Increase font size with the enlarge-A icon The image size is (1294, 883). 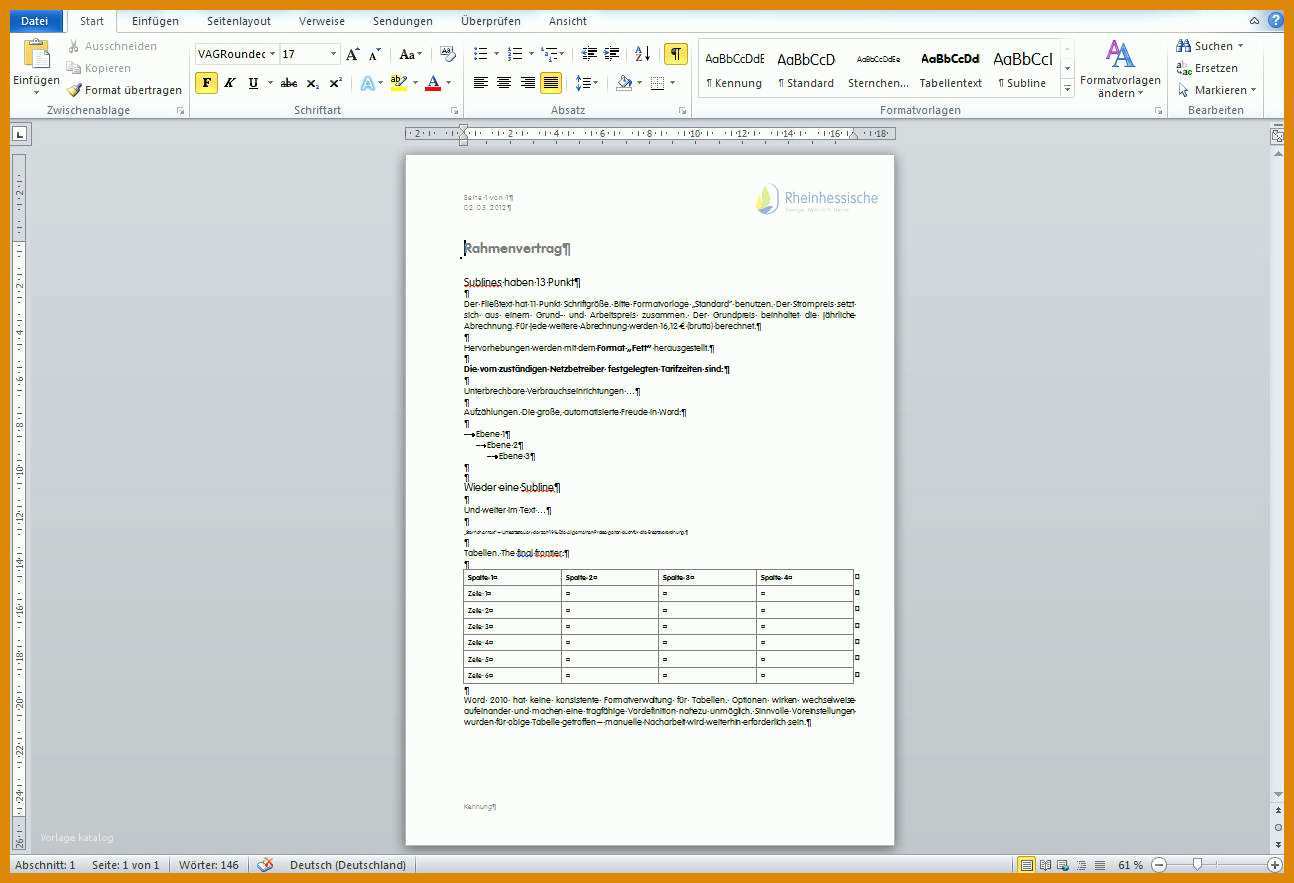click(352, 54)
